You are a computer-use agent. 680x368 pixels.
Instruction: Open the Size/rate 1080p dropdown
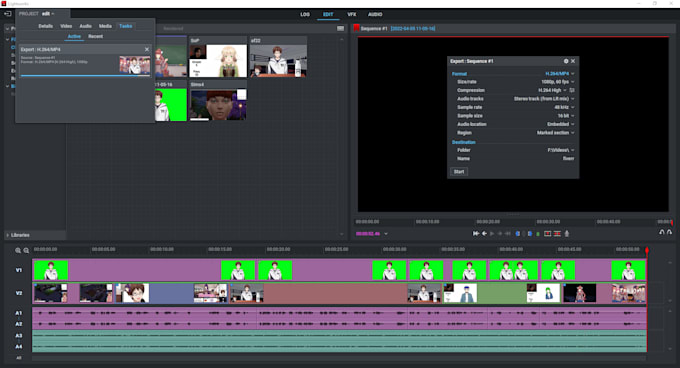pyautogui.click(x=558, y=82)
